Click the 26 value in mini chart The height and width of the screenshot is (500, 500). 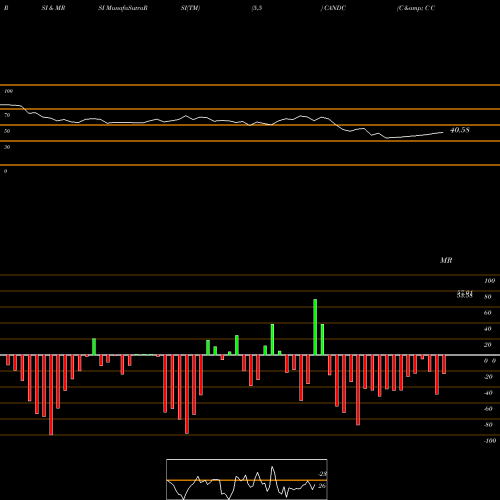click(x=322, y=486)
